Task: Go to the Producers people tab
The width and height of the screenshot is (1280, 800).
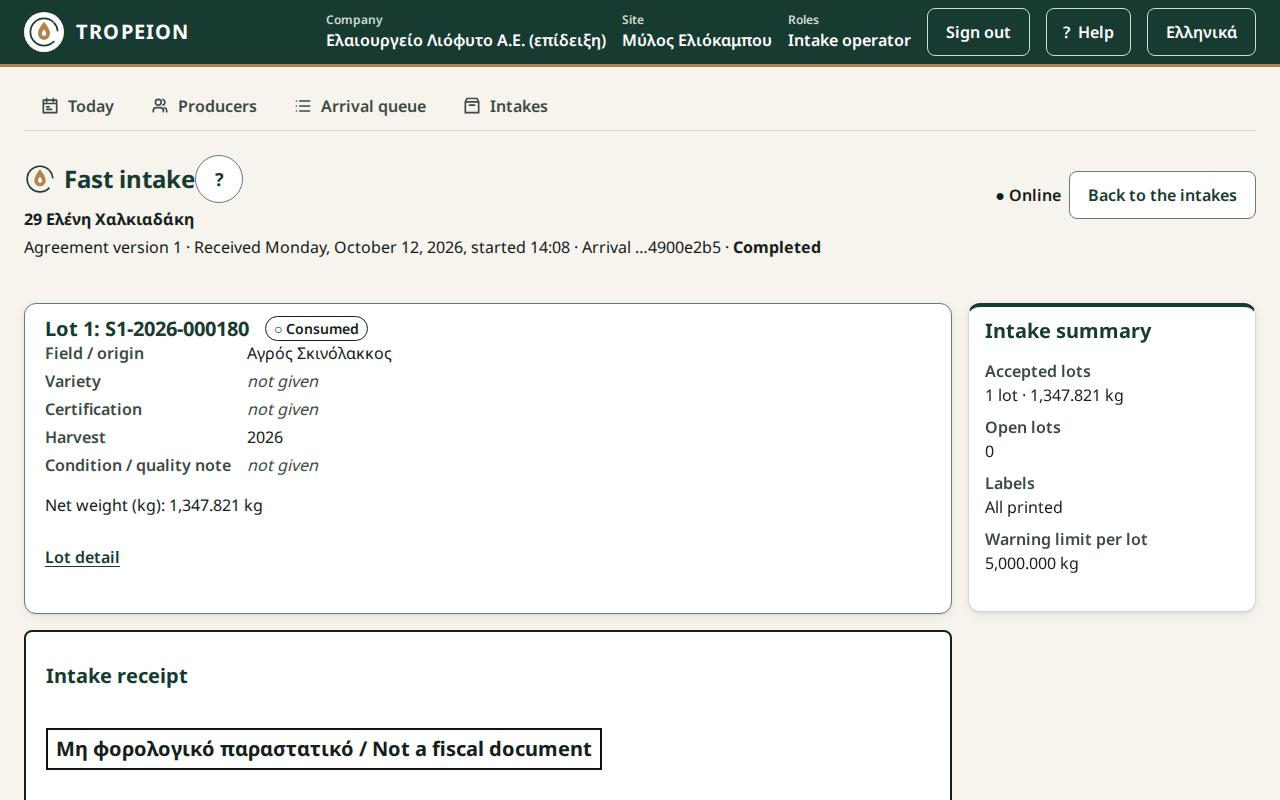Action: tap(205, 106)
